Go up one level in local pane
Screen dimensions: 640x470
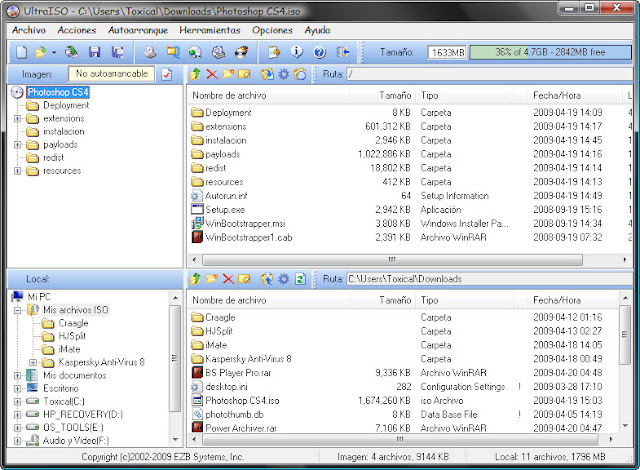(196, 279)
